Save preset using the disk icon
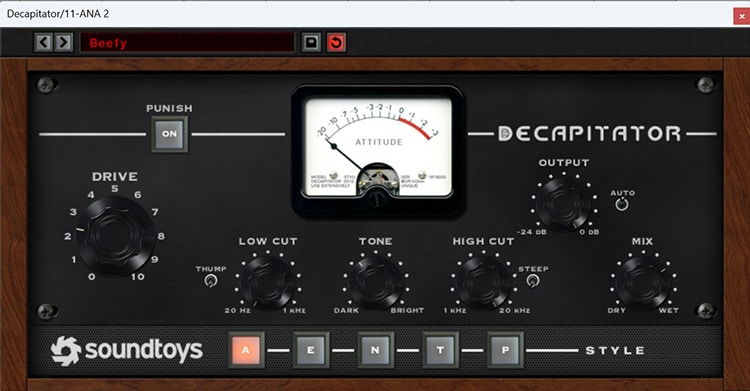This screenshot has height=391, width=750. point(311,43)
